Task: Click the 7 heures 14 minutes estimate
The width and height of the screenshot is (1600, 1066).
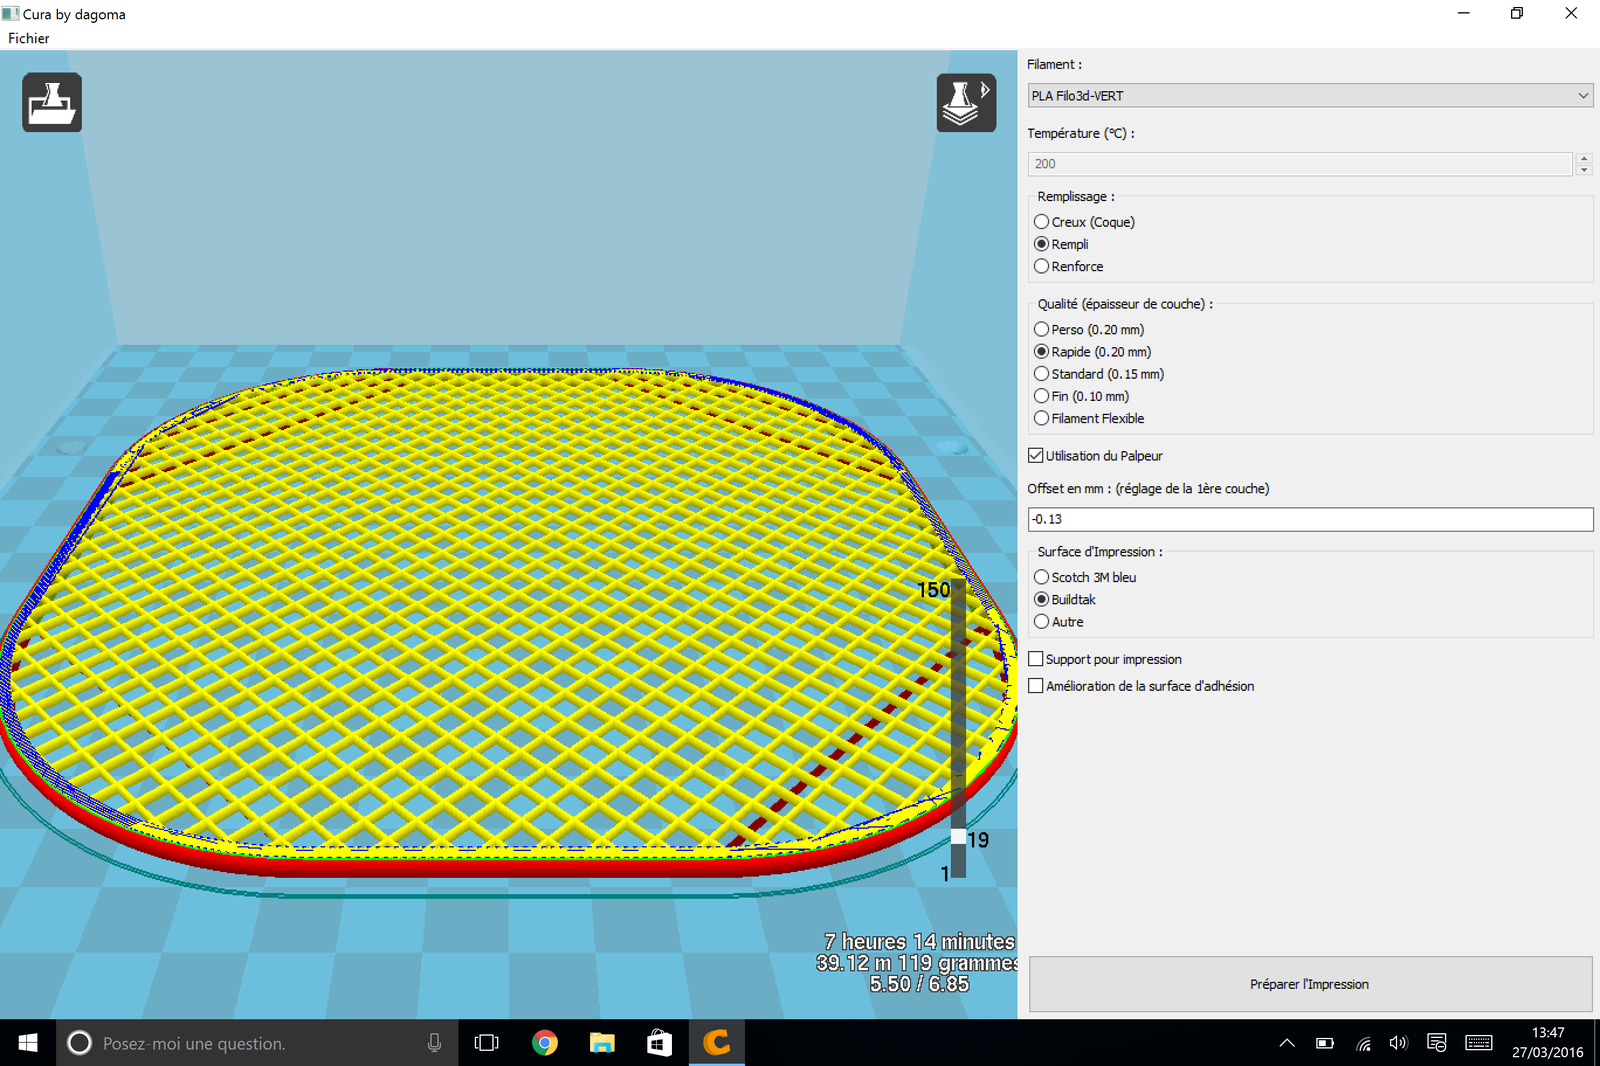Action: (920, 942)
